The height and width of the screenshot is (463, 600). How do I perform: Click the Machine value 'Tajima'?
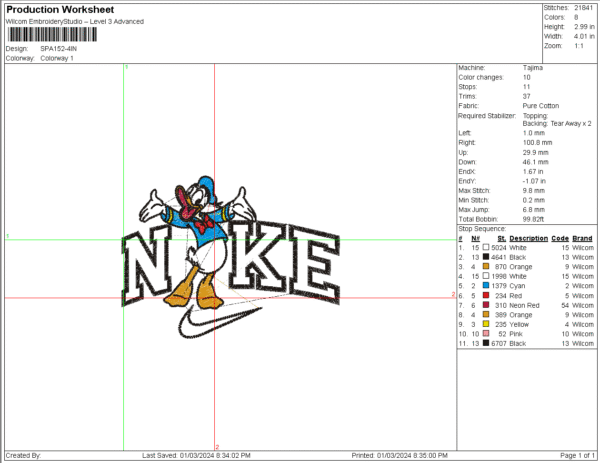click(533, 68)
